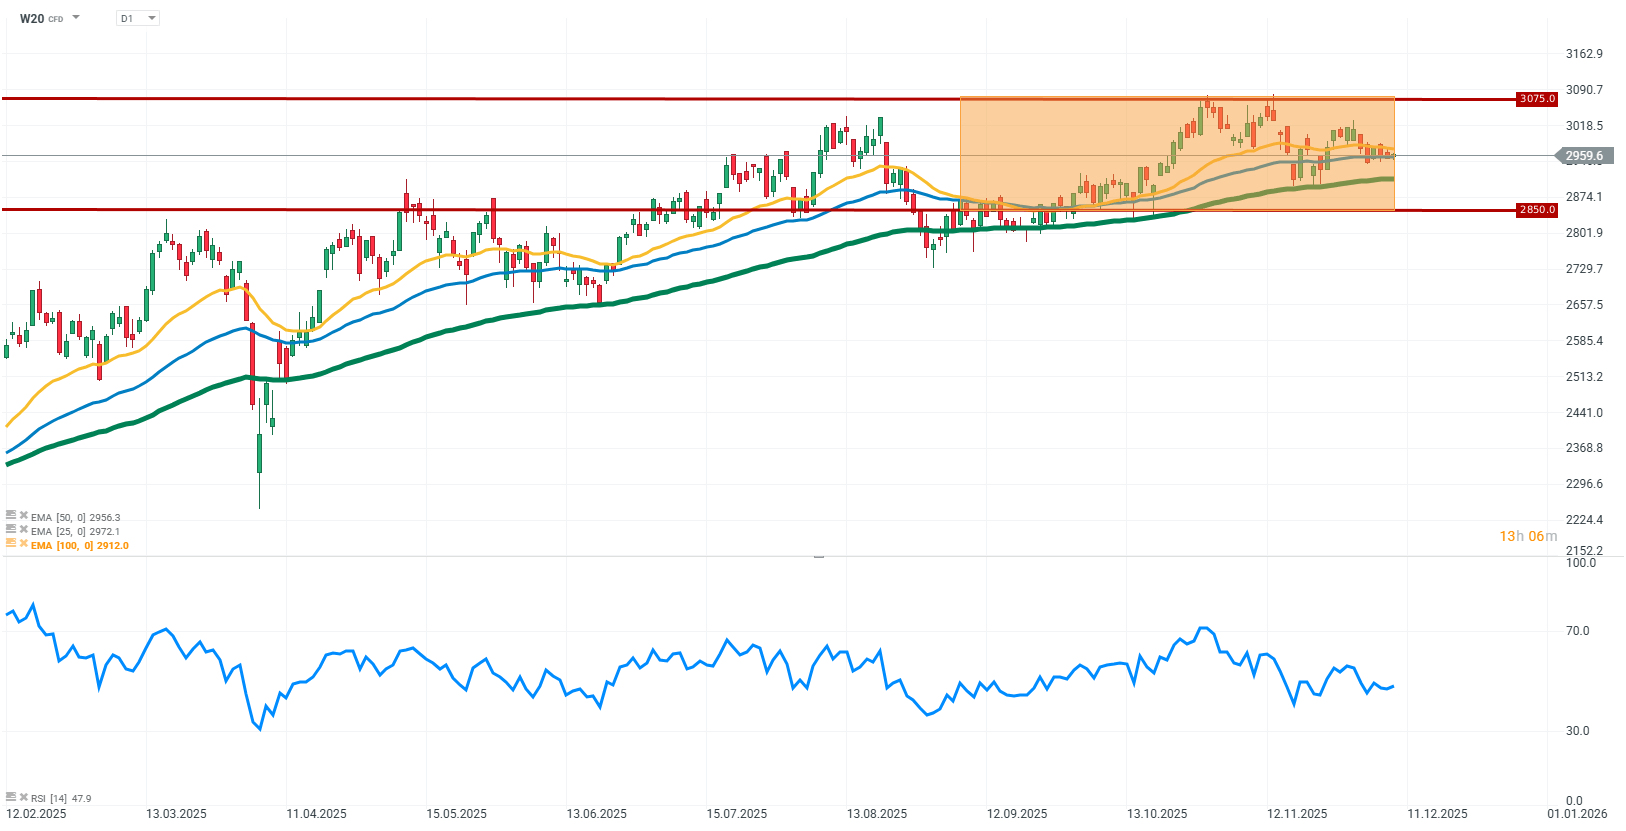Click the 11.04.2025 date label
The height and width of the screenshot is (831, 1626).
pos(316,814)
